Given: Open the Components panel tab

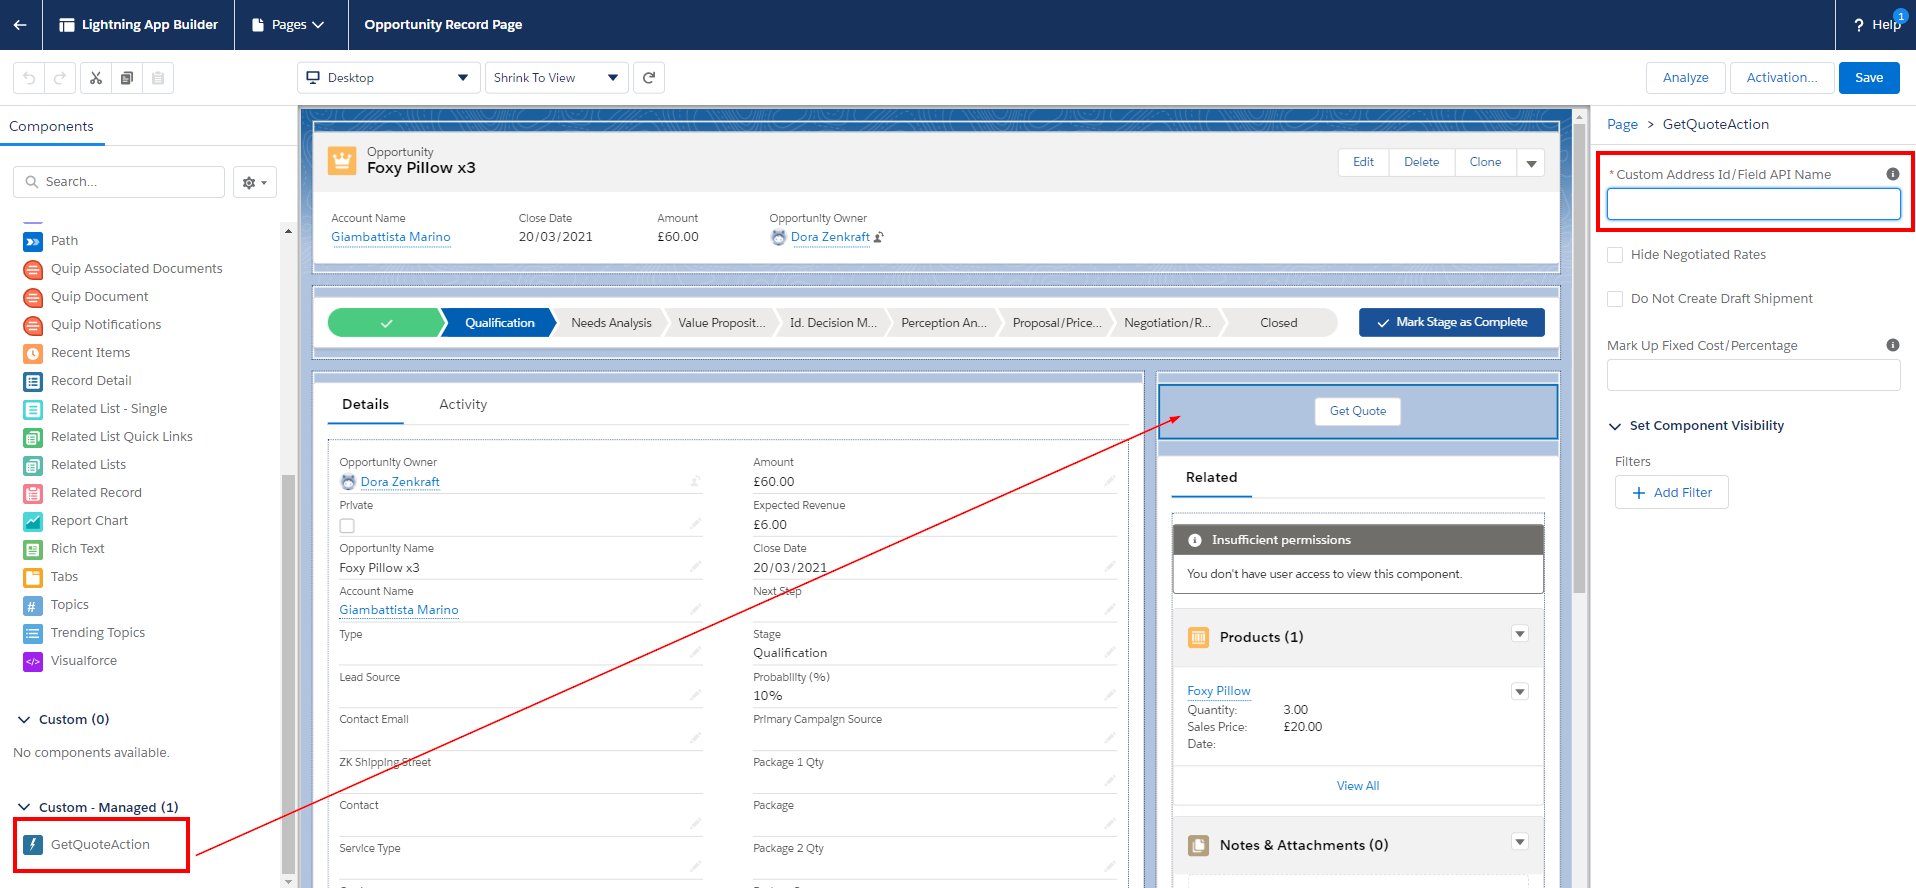Looking at the screenshot, I should point(51,127).
